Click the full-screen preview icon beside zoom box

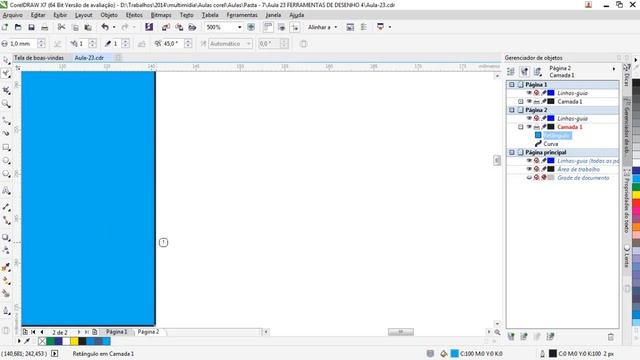(251, 27)
